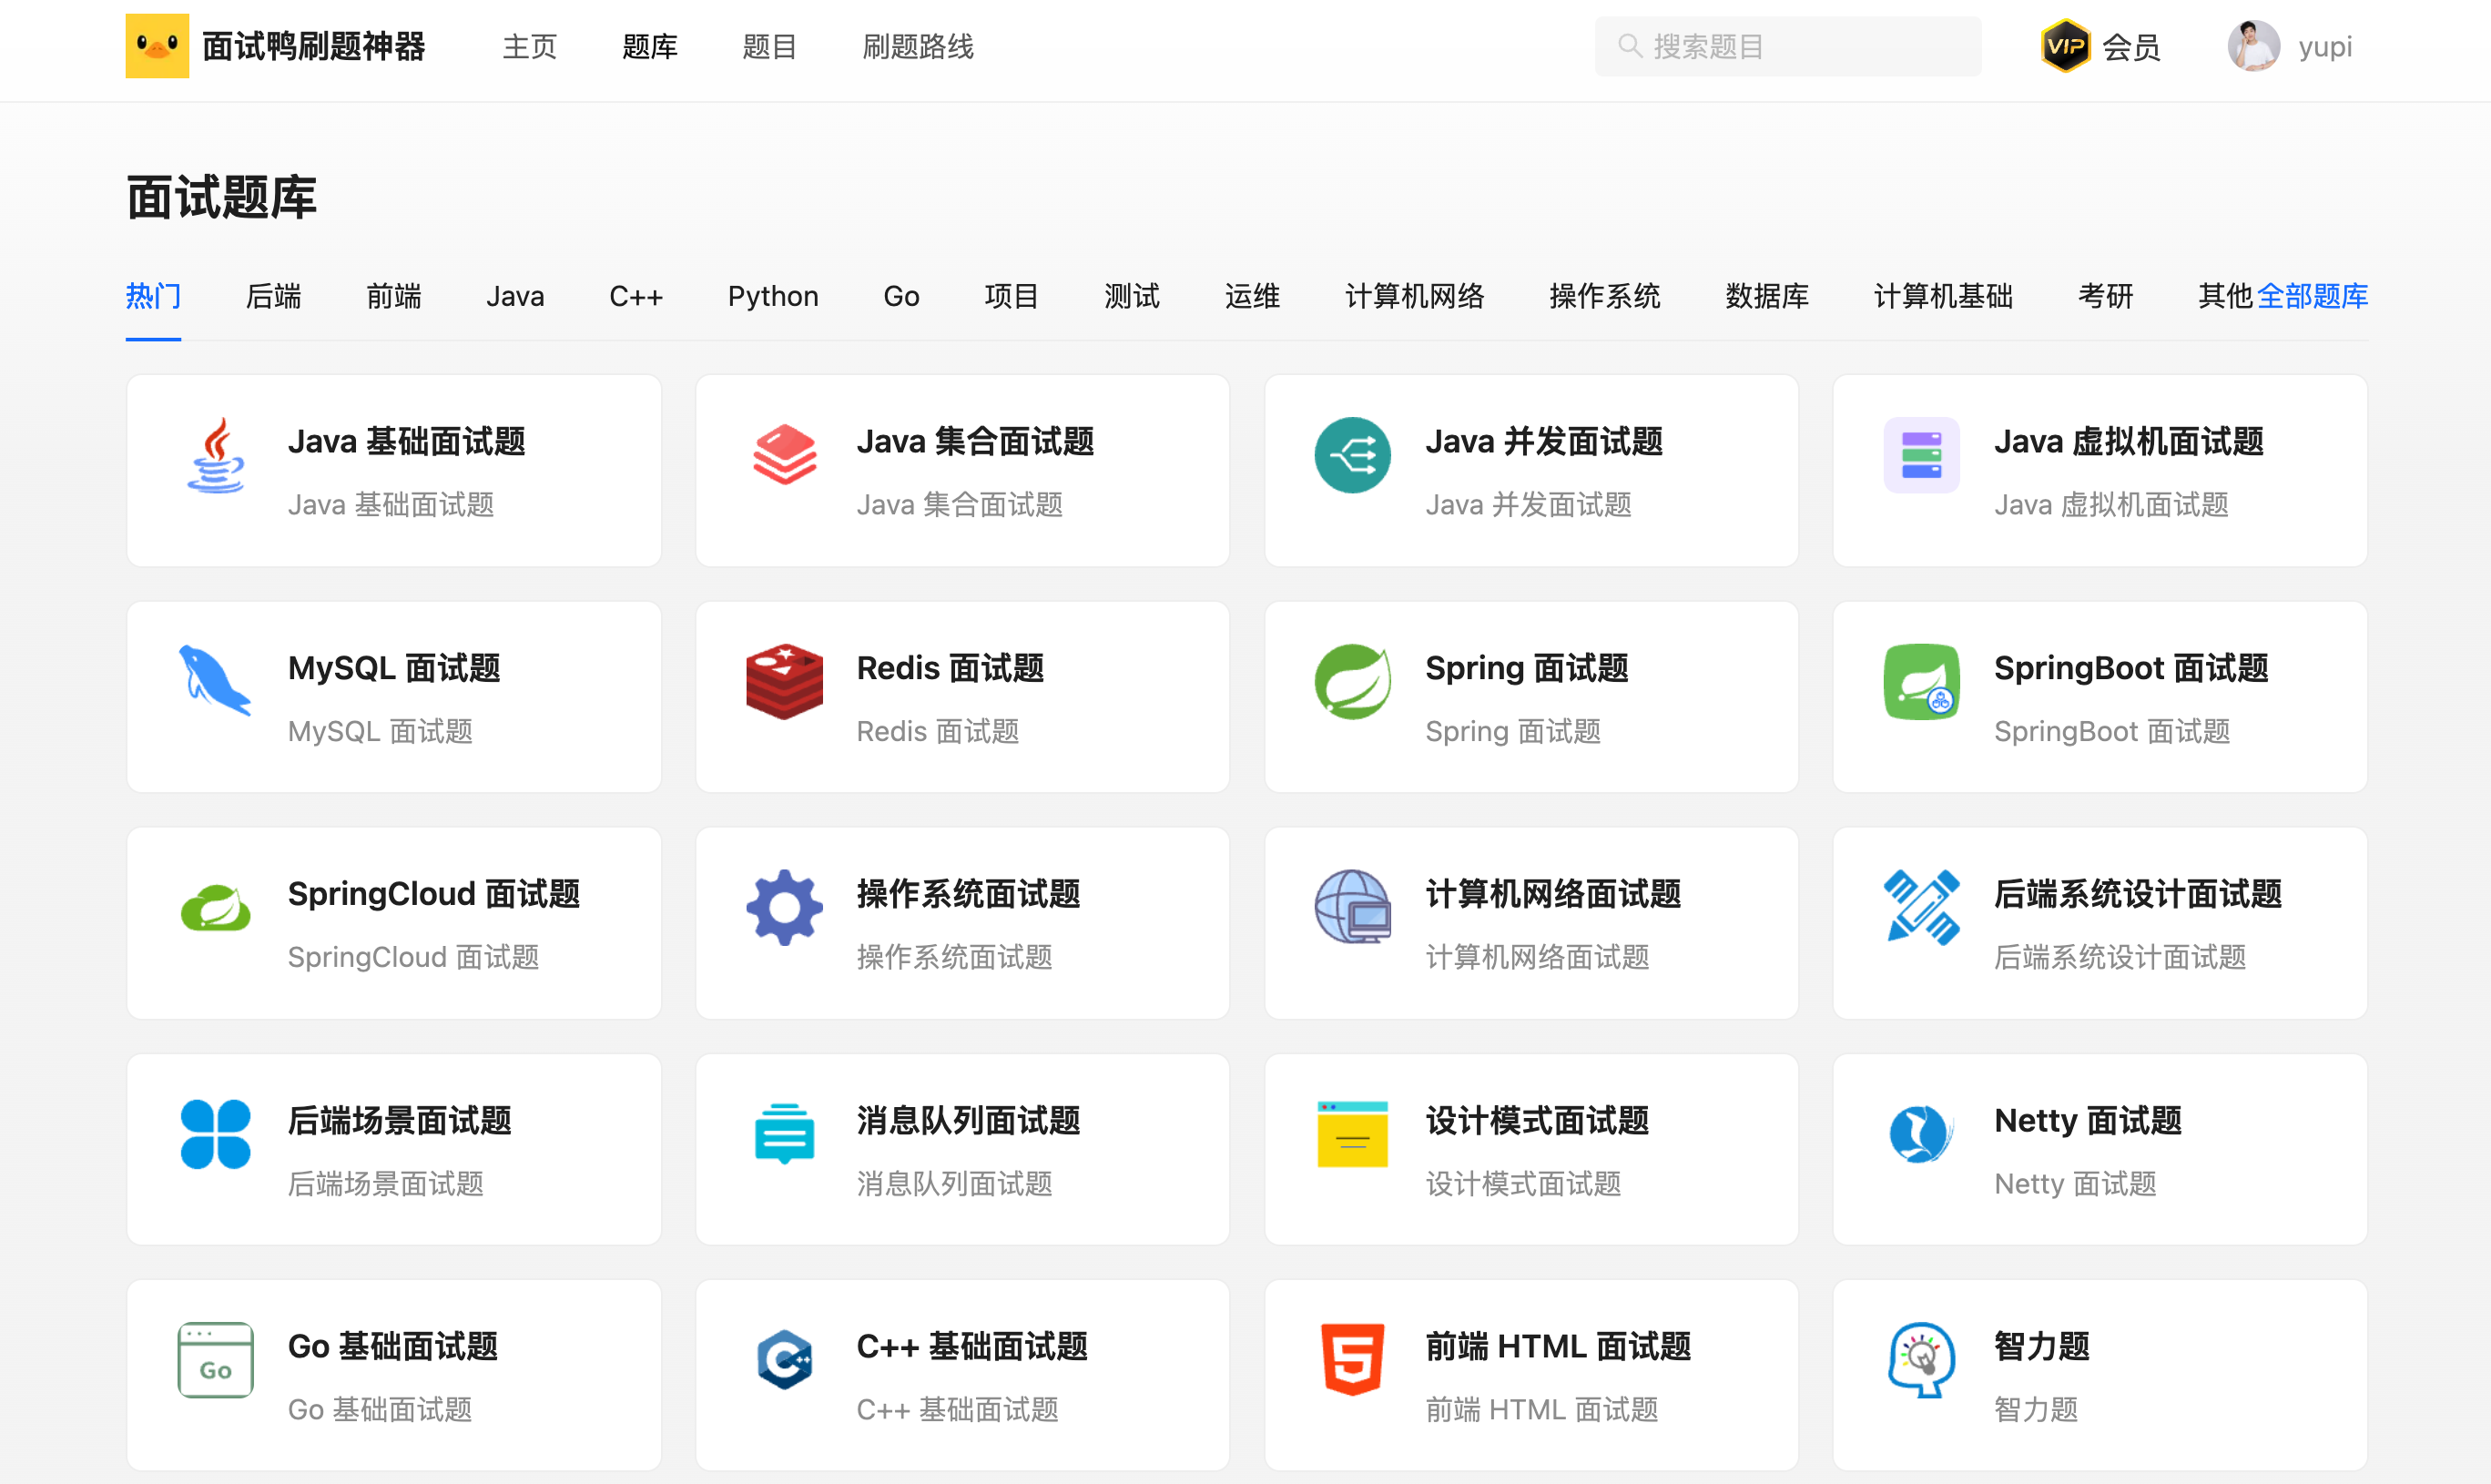Viewport: 2491px width, 1484px height.
Task: Switch to the 后端 tab
Action: pyautogui.click(x=274, y=296)
